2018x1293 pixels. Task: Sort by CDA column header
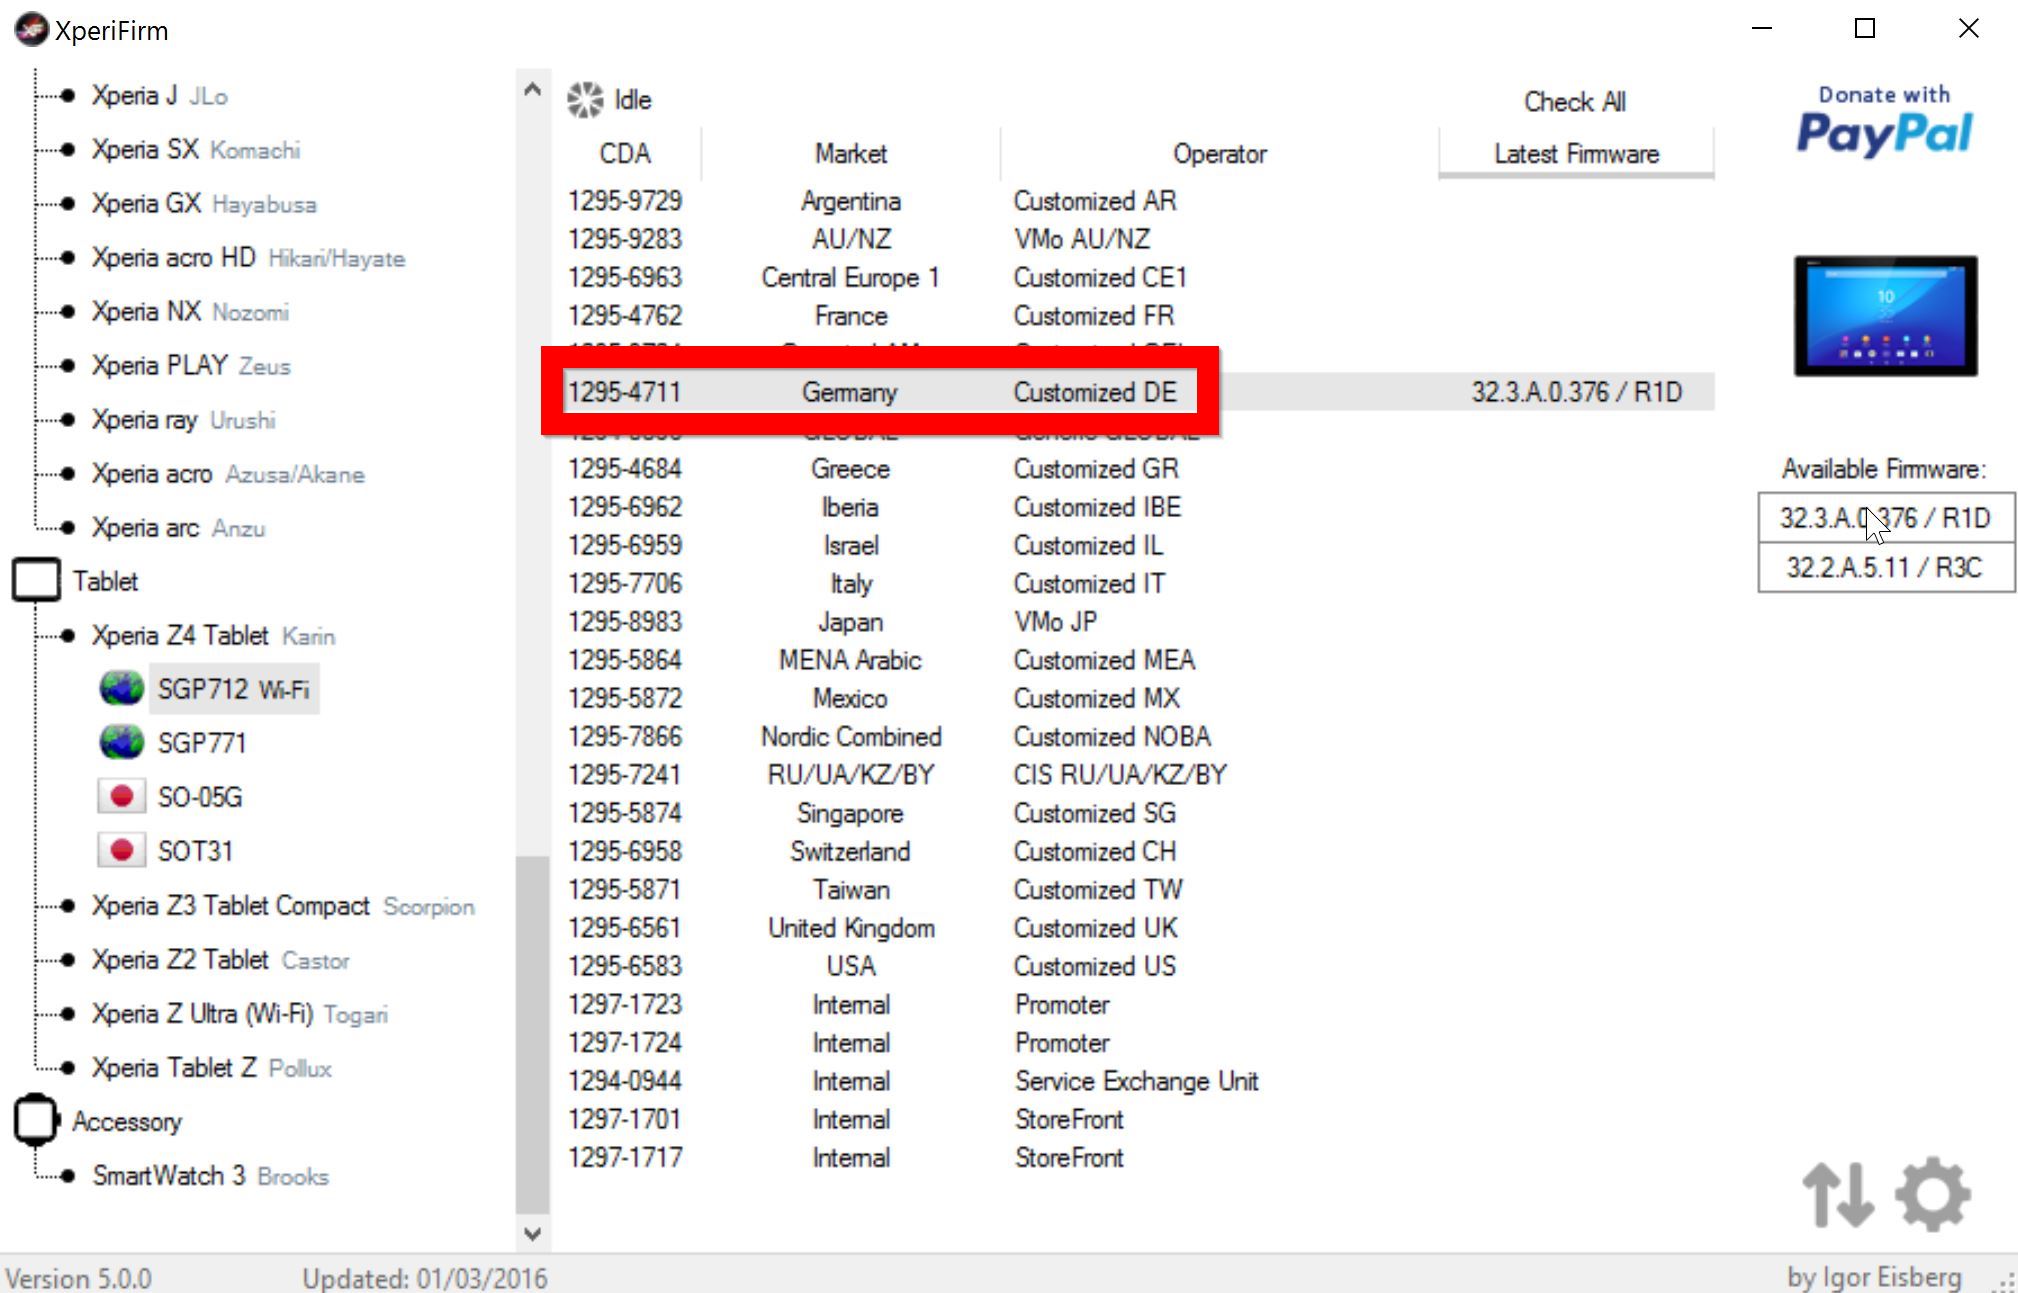point(625,154)
